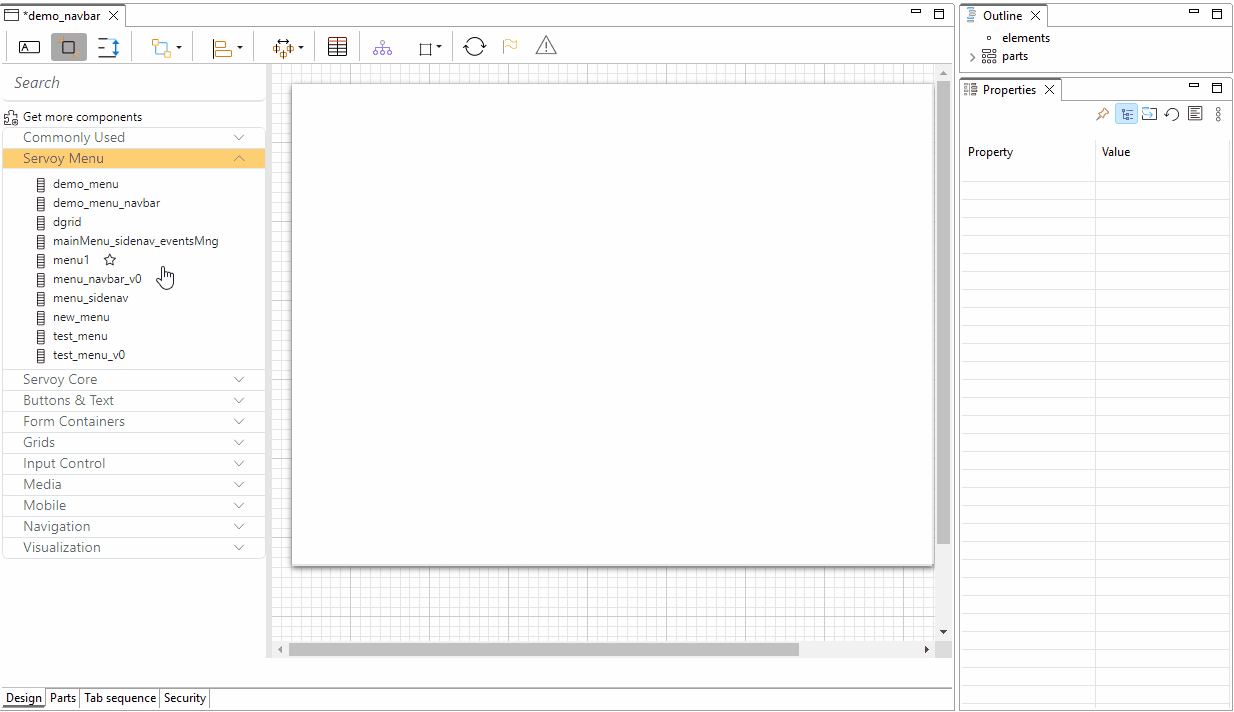The width and height of the screenshot is (1234, 712).
Task: Click the purple hierarchy tree icon
Action: (382, 47)
